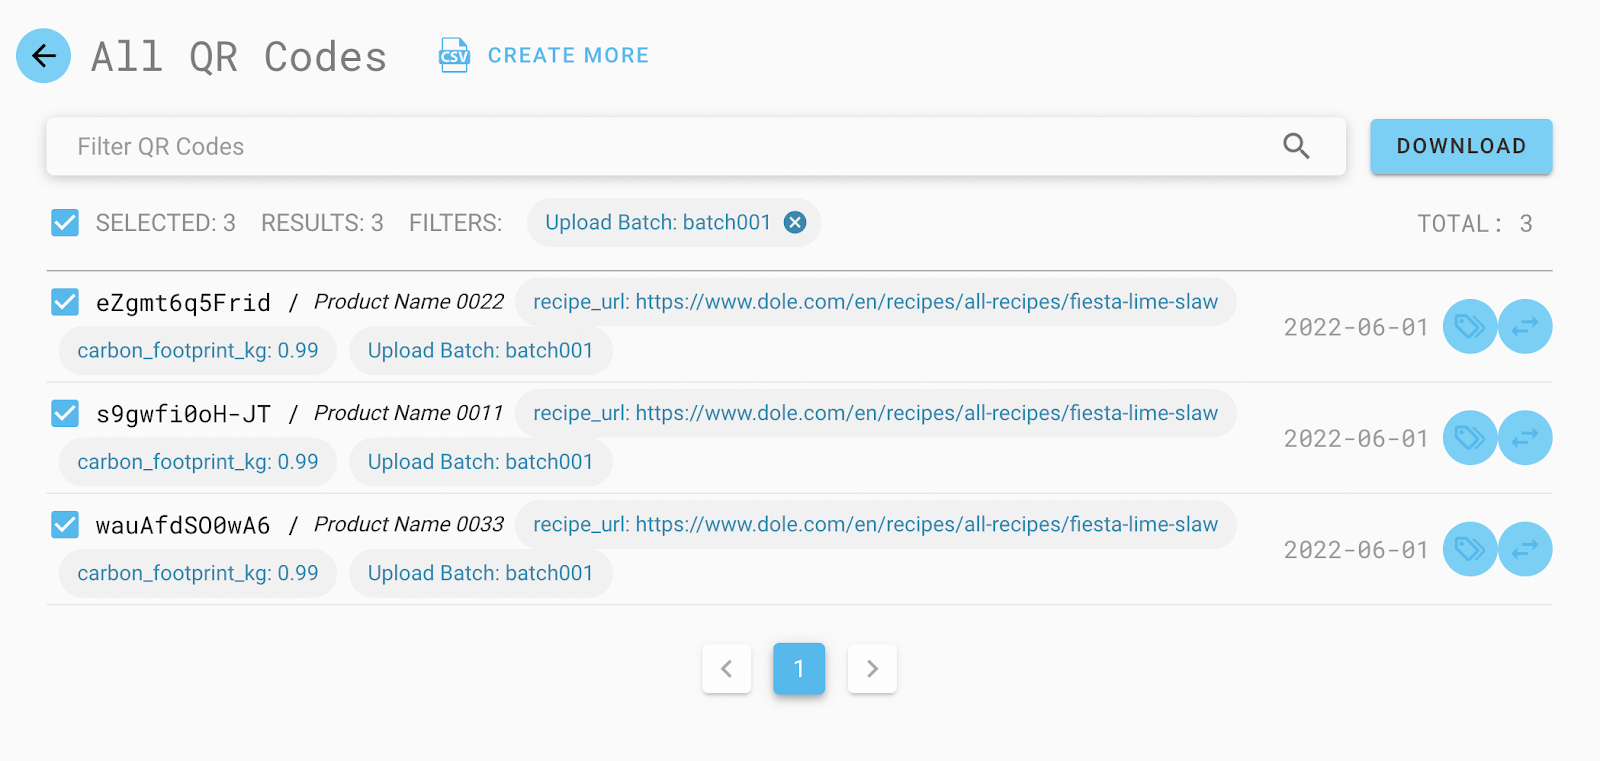Go to previous page chevron
Viewport: 1600px width, 761px height.
coord(727,669)
